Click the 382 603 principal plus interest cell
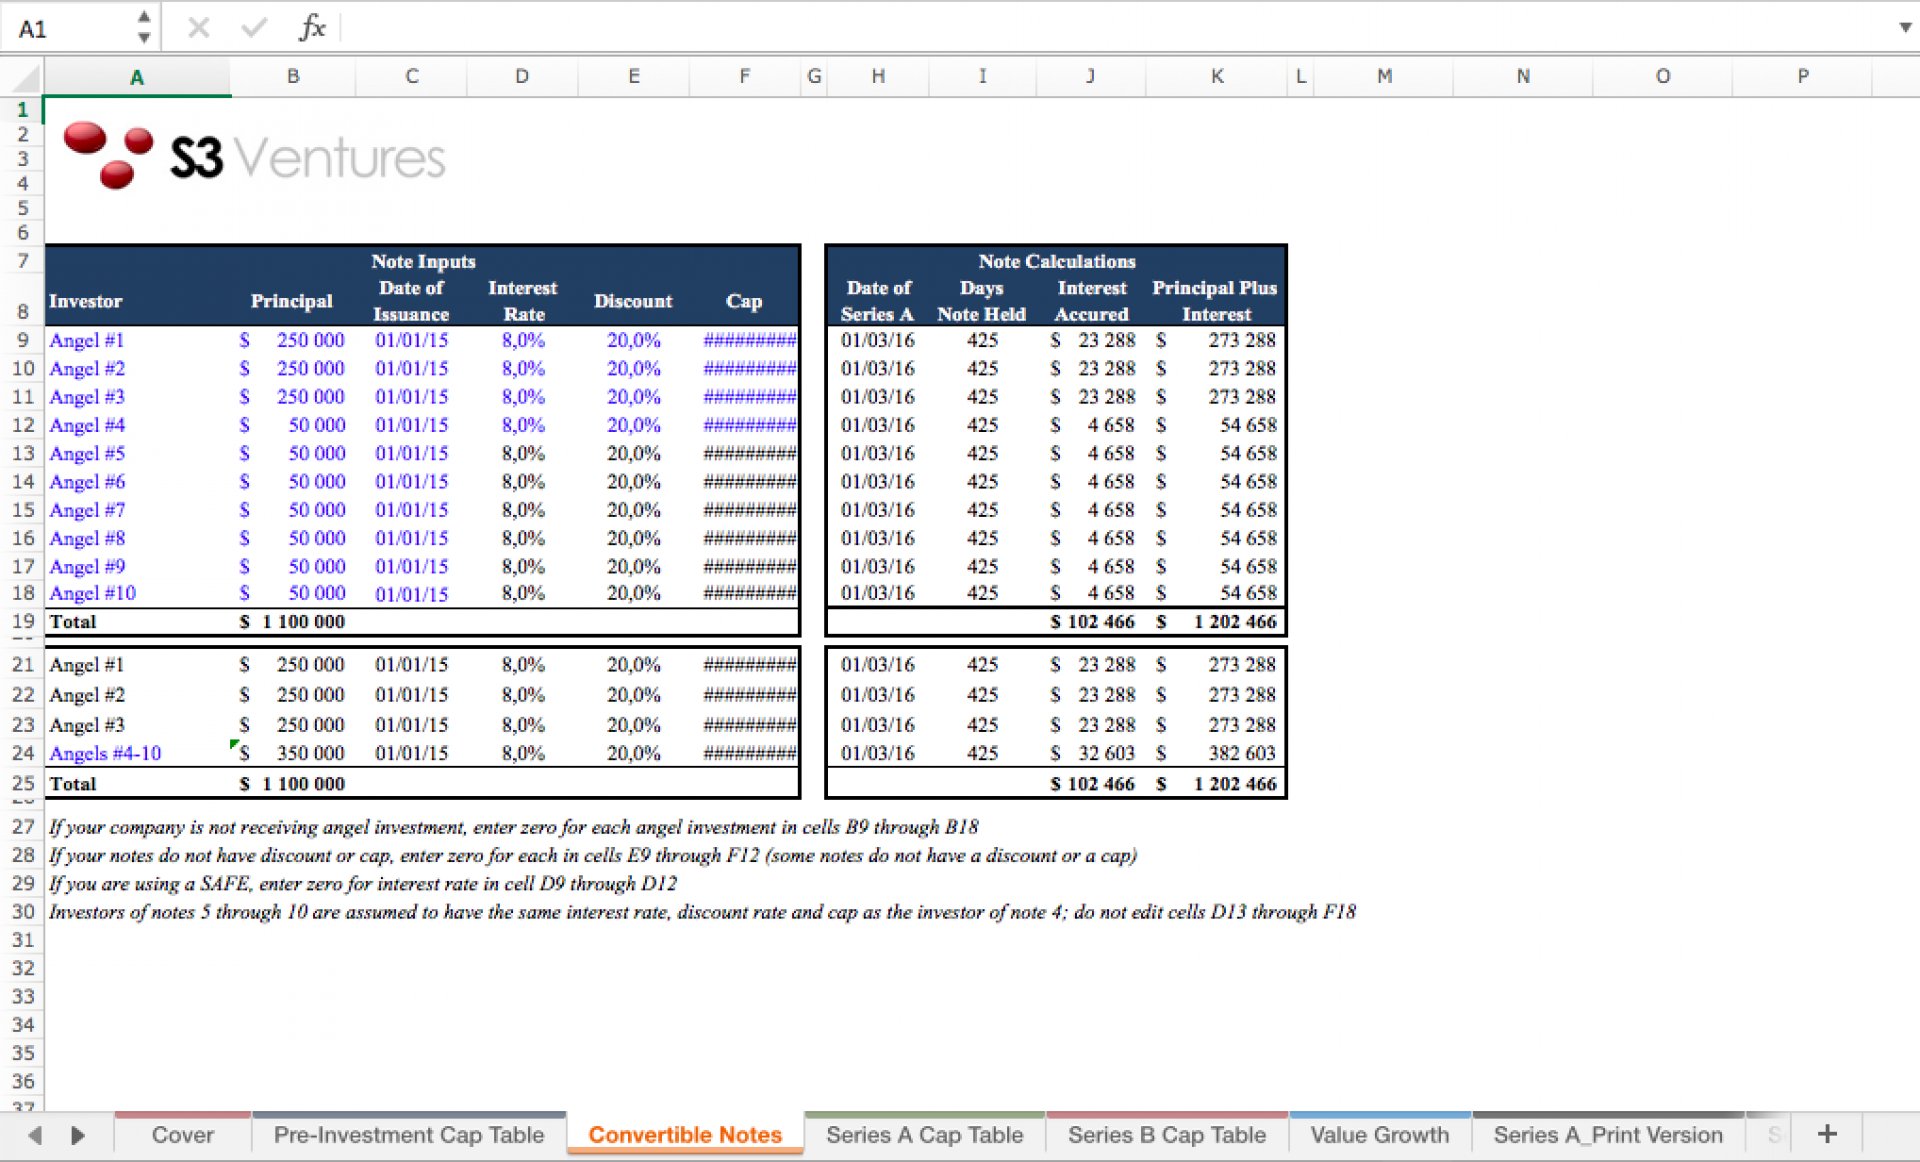Image resolution: width=1920 pixels, height=1162 pixels. (1216, 753)
